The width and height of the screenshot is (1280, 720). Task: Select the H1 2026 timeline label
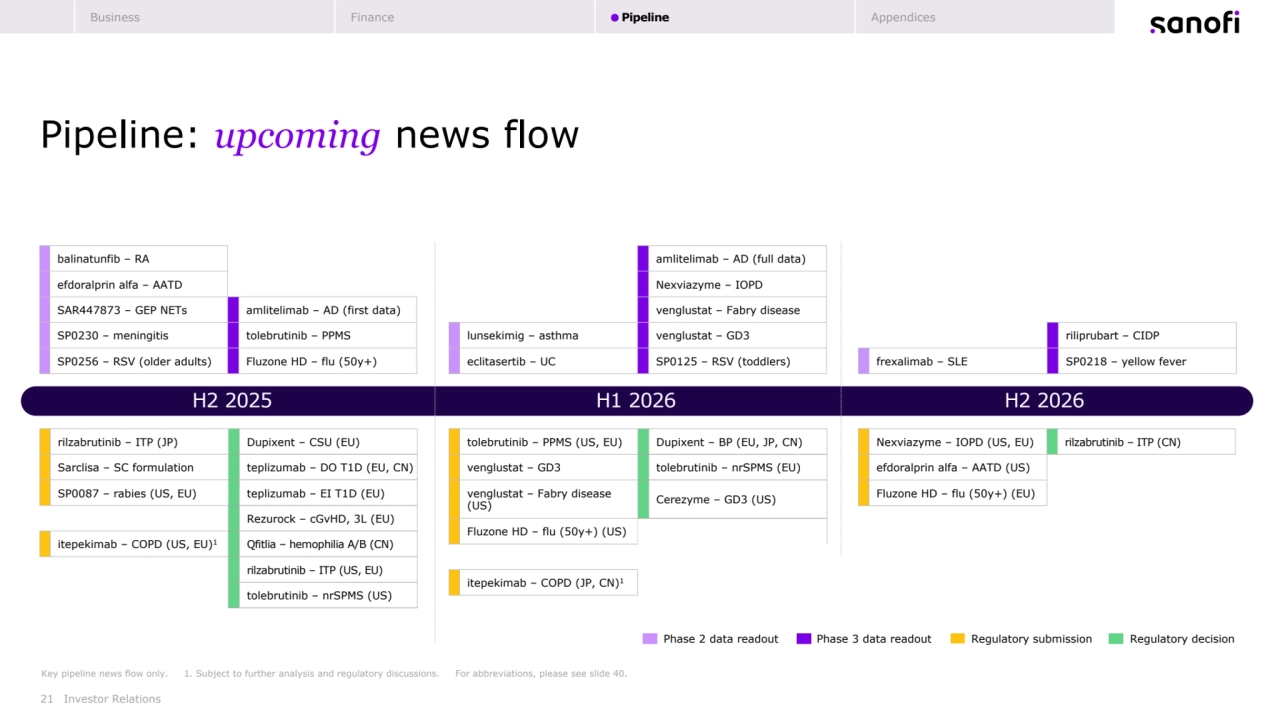(636, 401)
